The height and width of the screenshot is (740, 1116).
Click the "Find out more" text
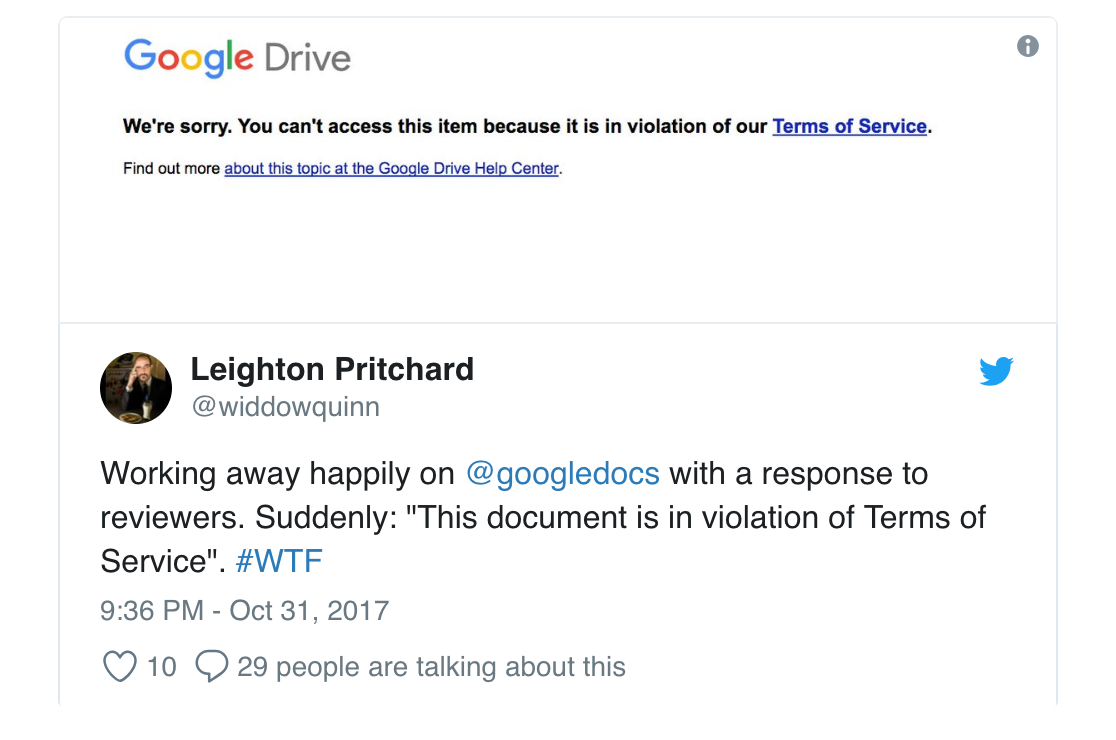pyautogui.click(x=171, y=169)
